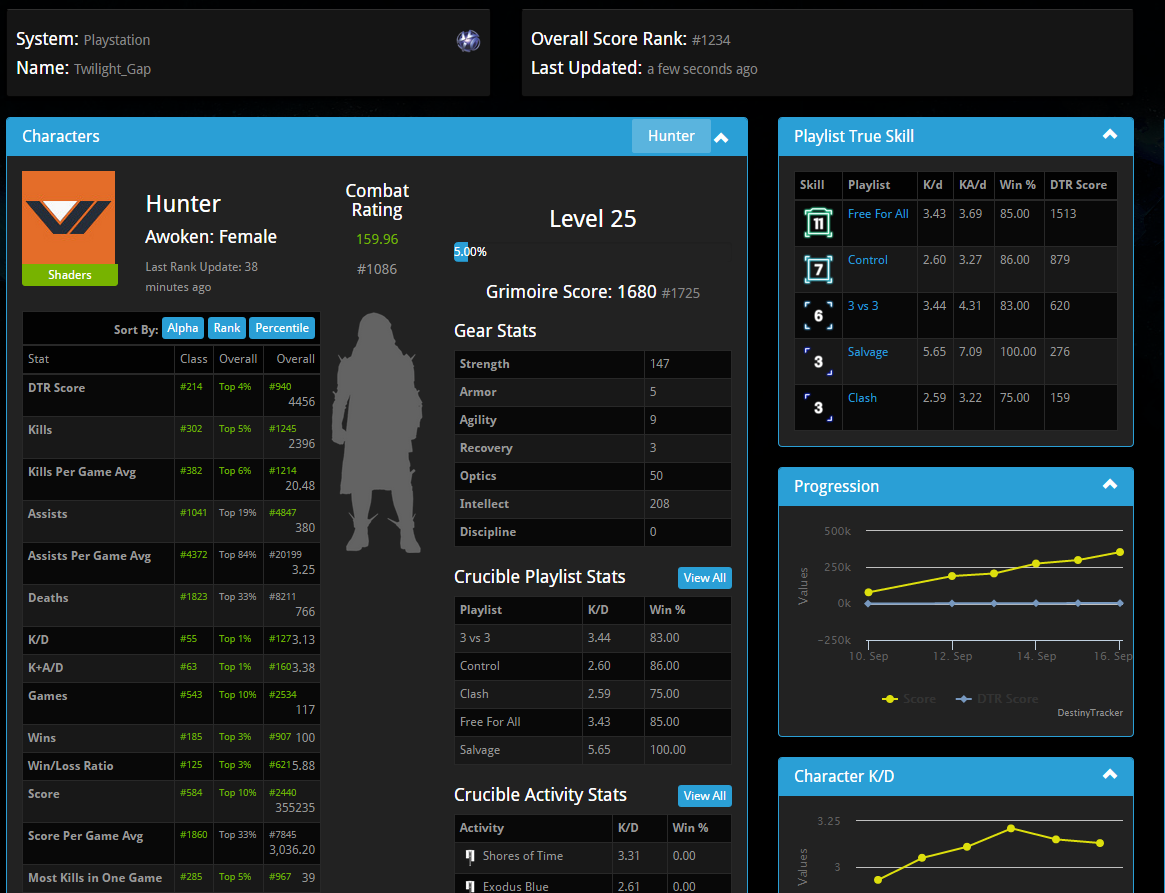The width and height of the screenshot is (1165, 893).
Task: Click the Shores of Time map icon
Action: coord(470,857)
